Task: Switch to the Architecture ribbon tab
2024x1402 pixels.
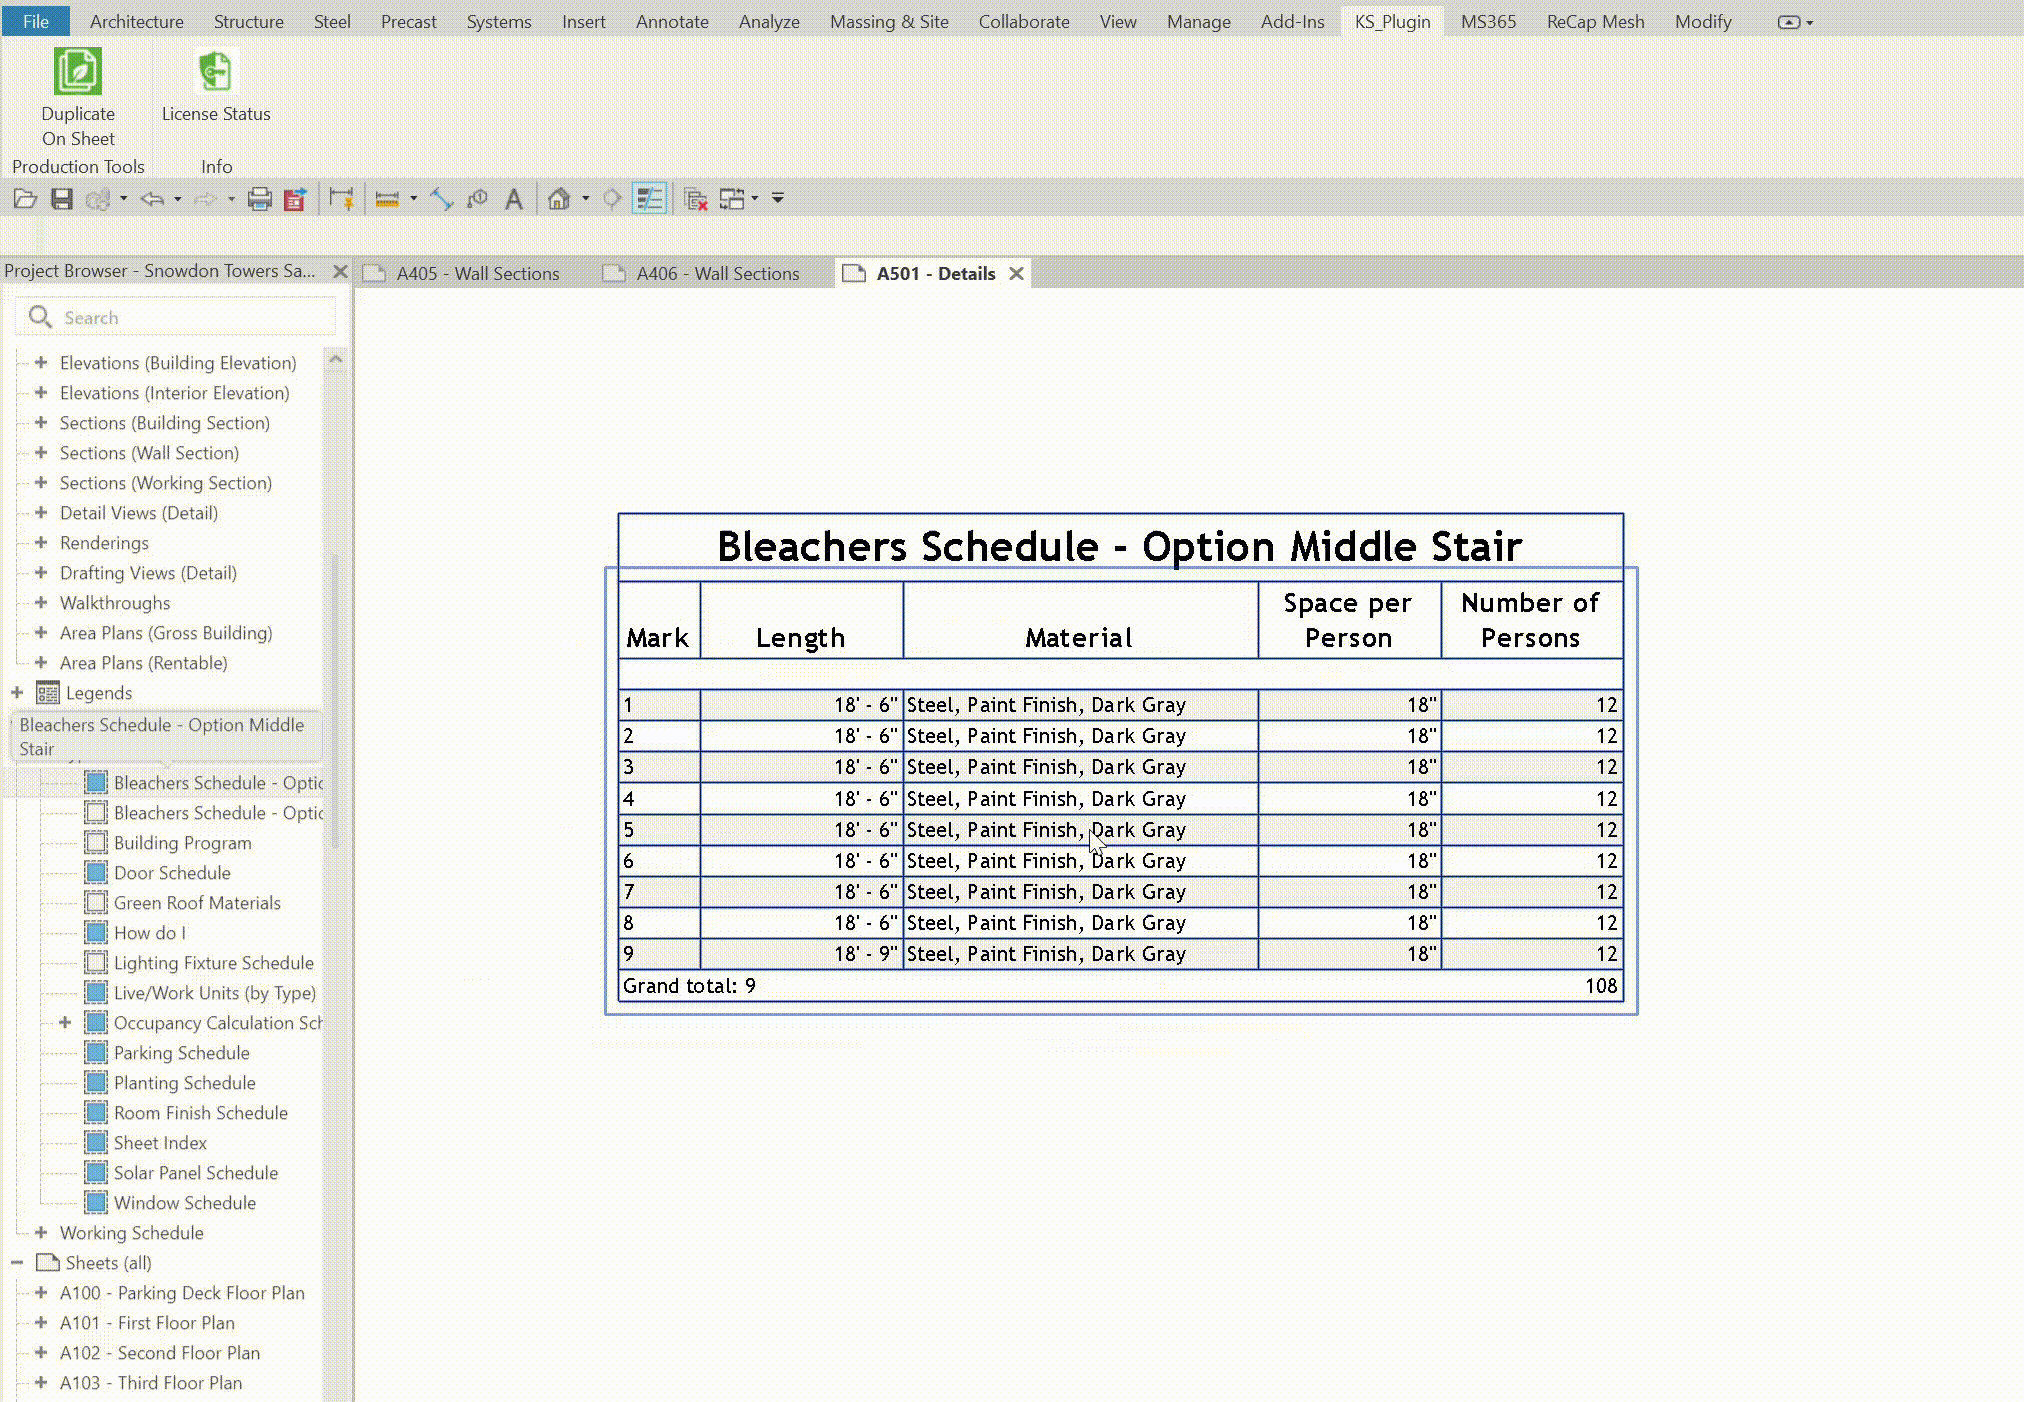Action: click(137, 21)
